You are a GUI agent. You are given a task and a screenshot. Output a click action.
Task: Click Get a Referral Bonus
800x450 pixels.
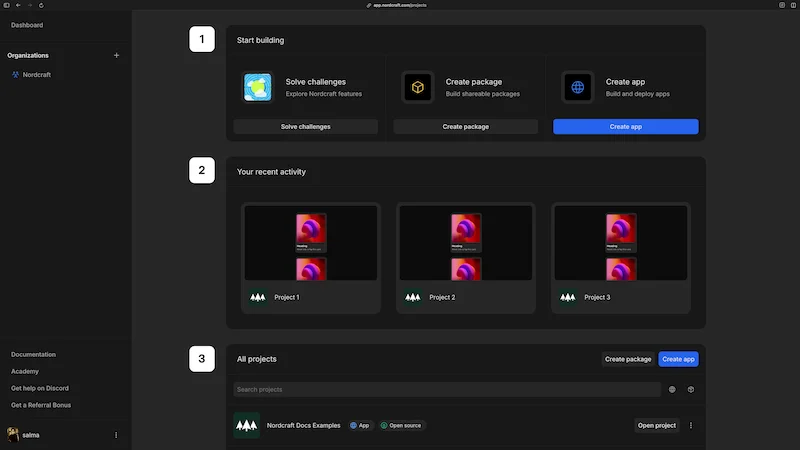tap(41, 405)
